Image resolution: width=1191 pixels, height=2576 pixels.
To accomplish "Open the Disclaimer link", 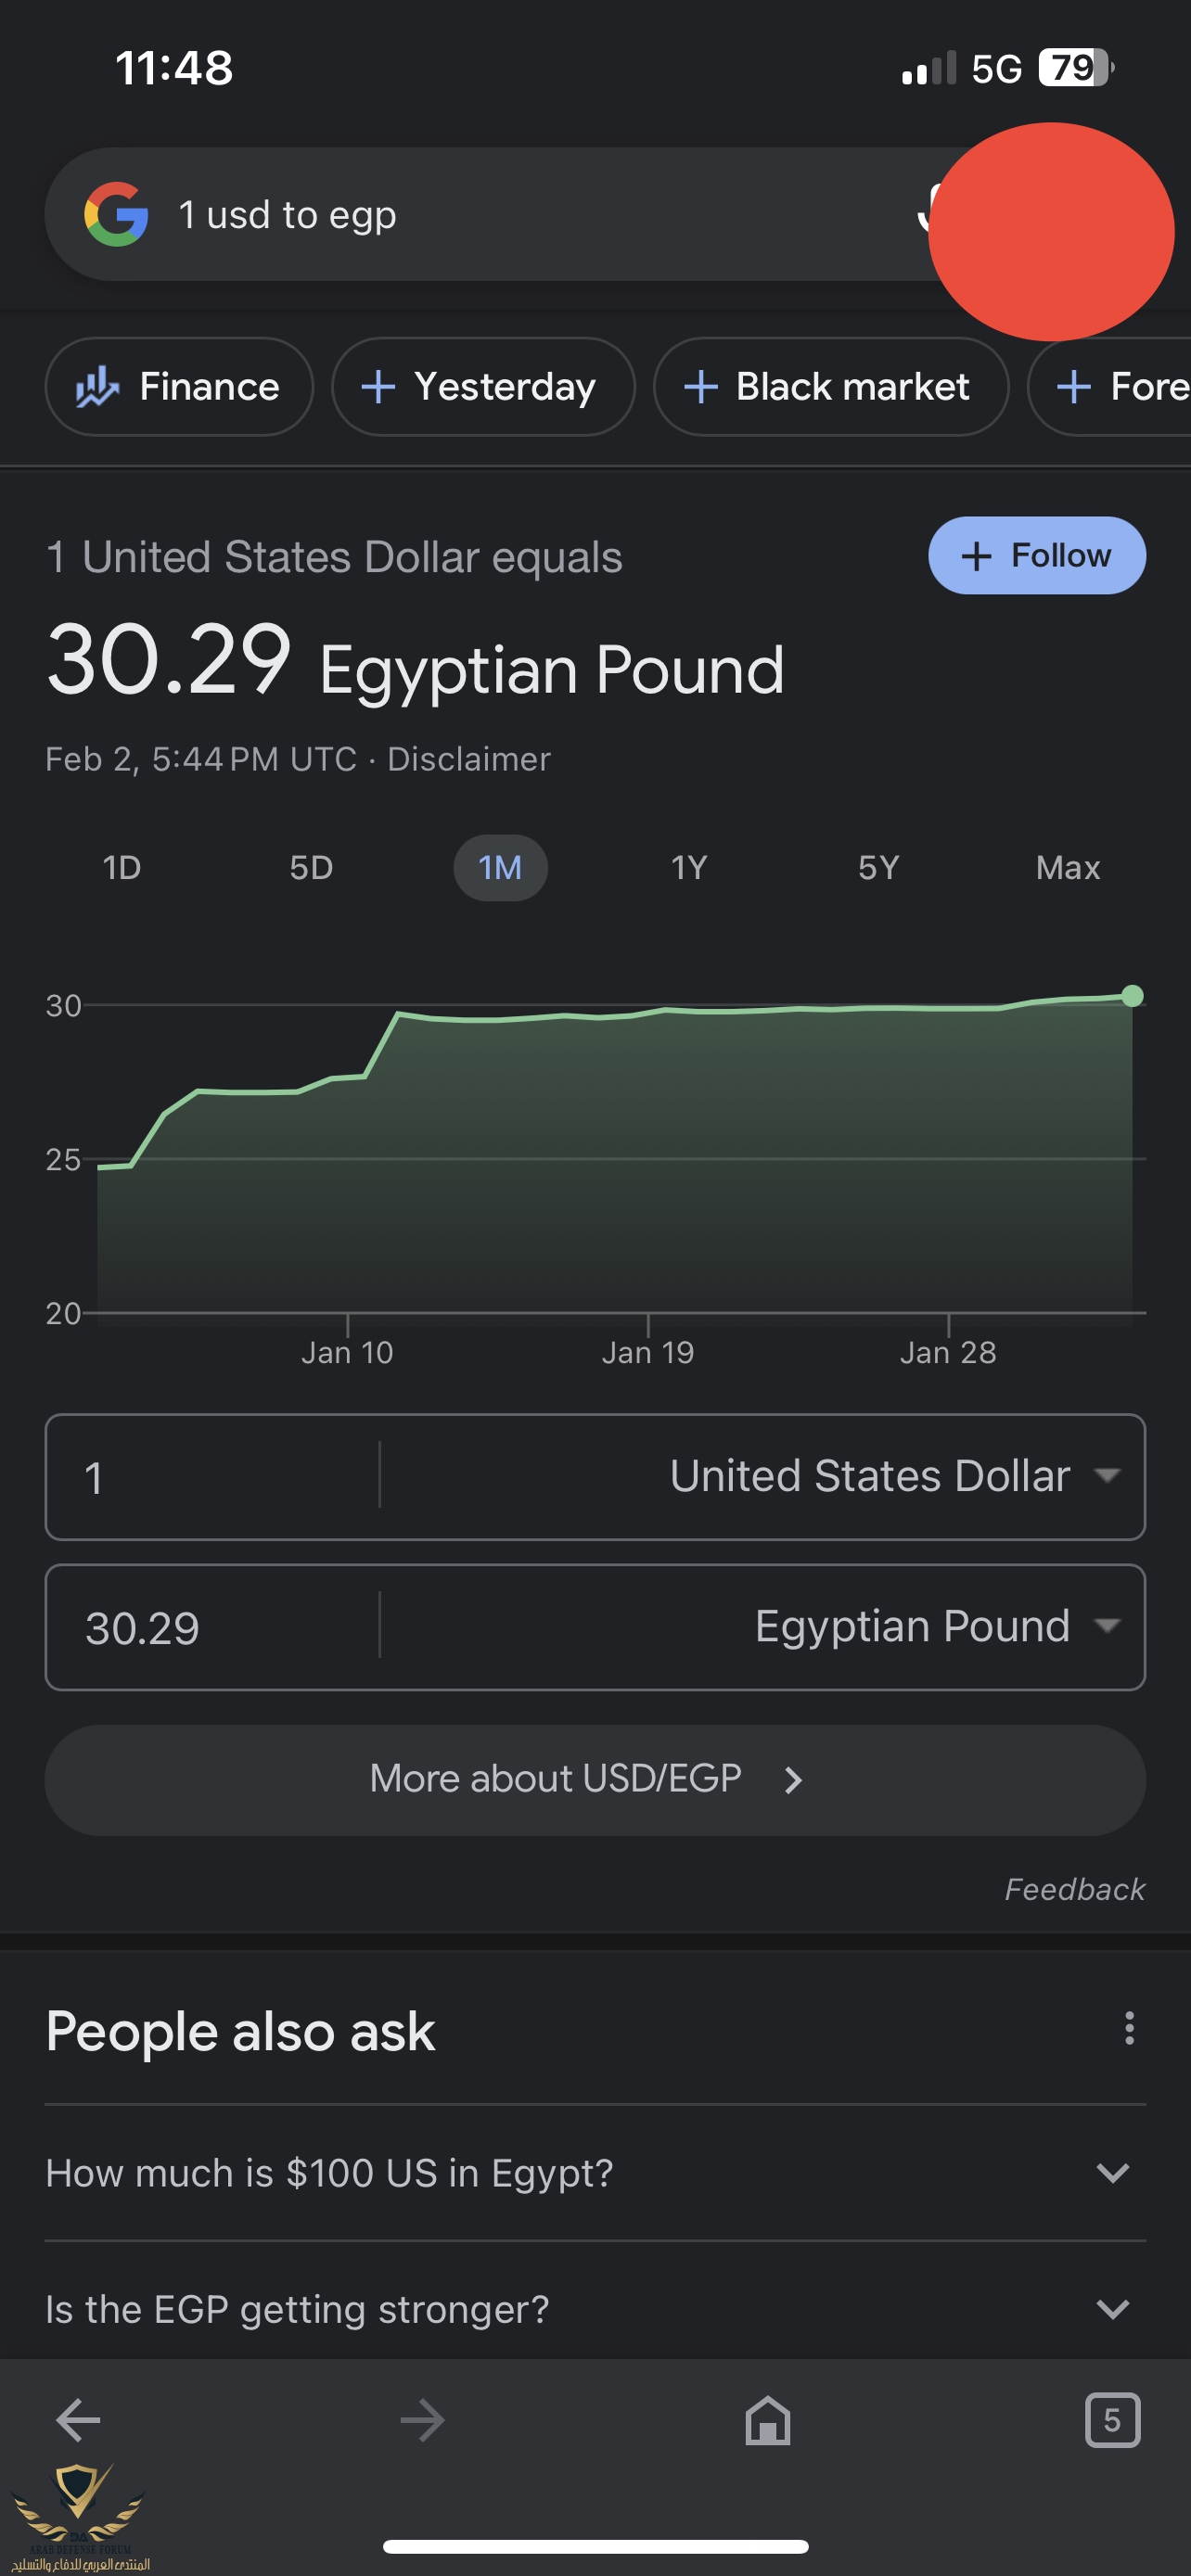I will coord(468,758).
